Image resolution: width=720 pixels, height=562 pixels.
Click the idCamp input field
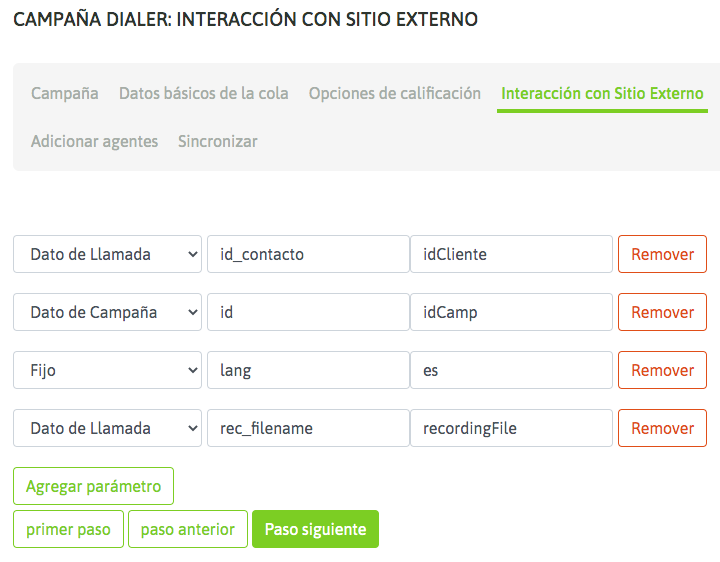pos(511,312)
